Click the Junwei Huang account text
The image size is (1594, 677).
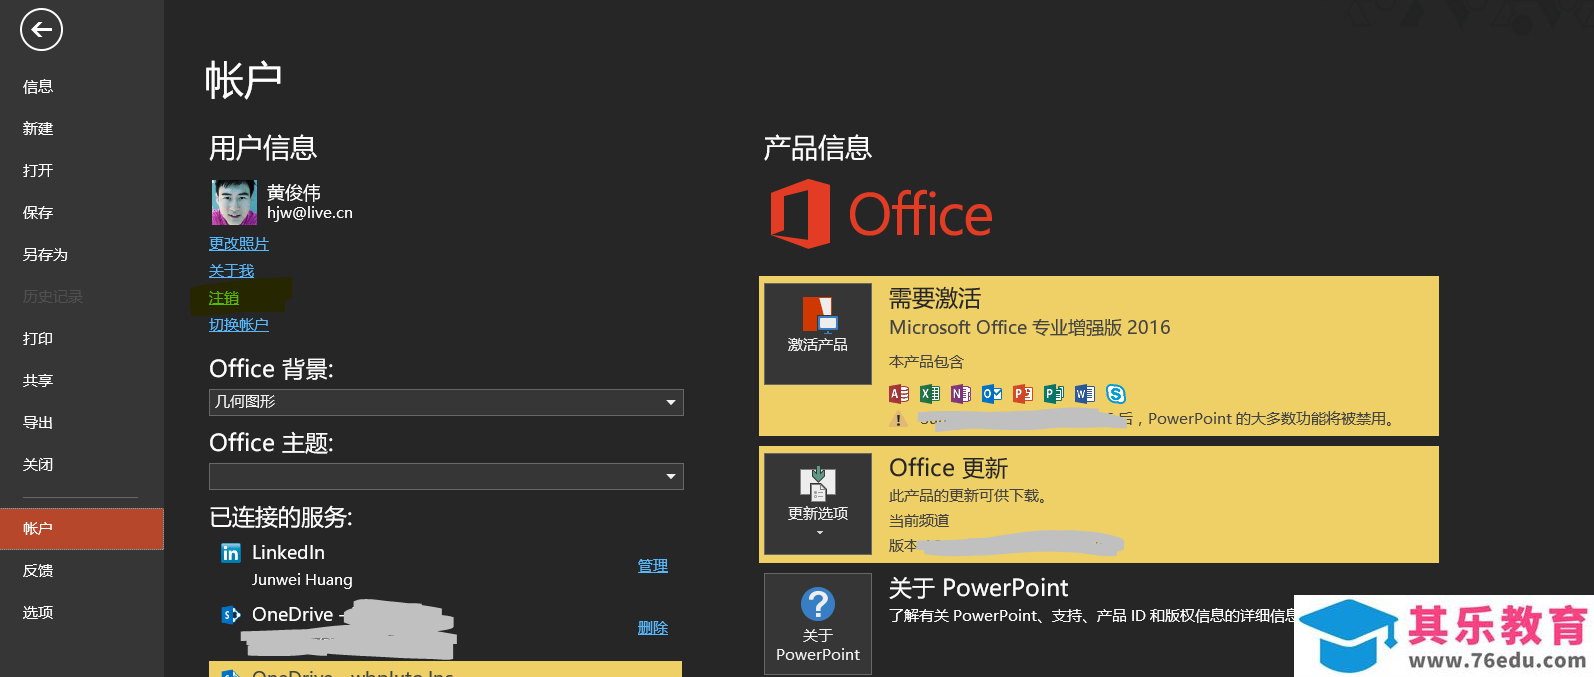pos(302,580)
